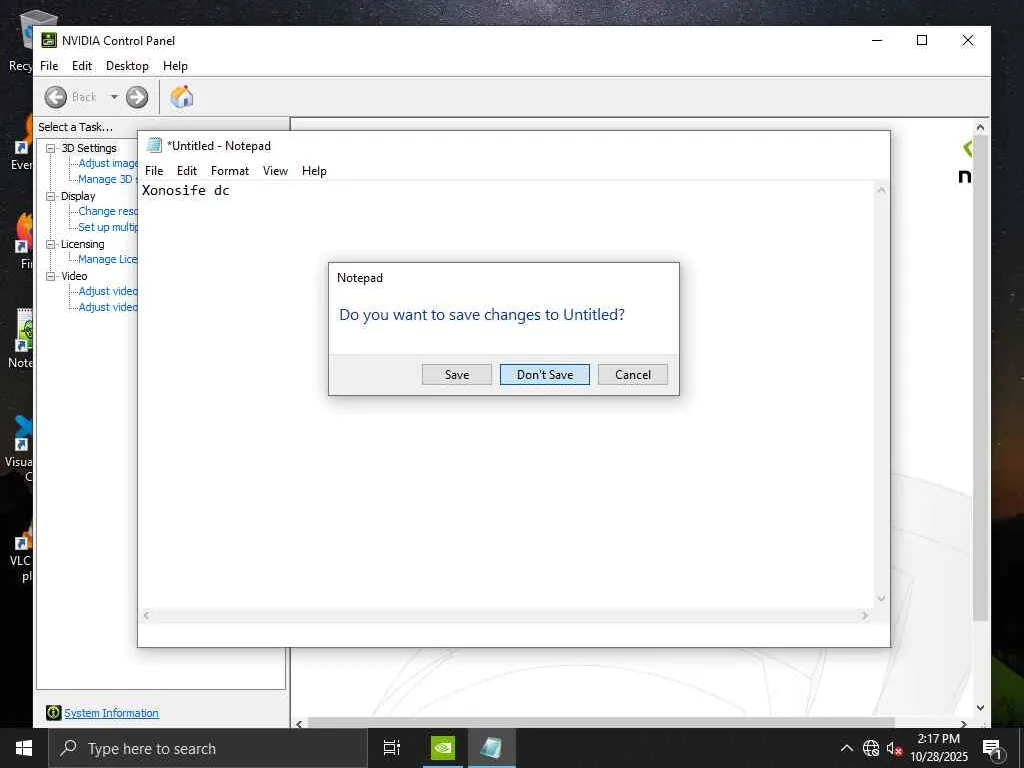The width and height of the screenshot is (1024, 768).
Task: Collapse the 3D Settings tree node
Action: point(50,148)
